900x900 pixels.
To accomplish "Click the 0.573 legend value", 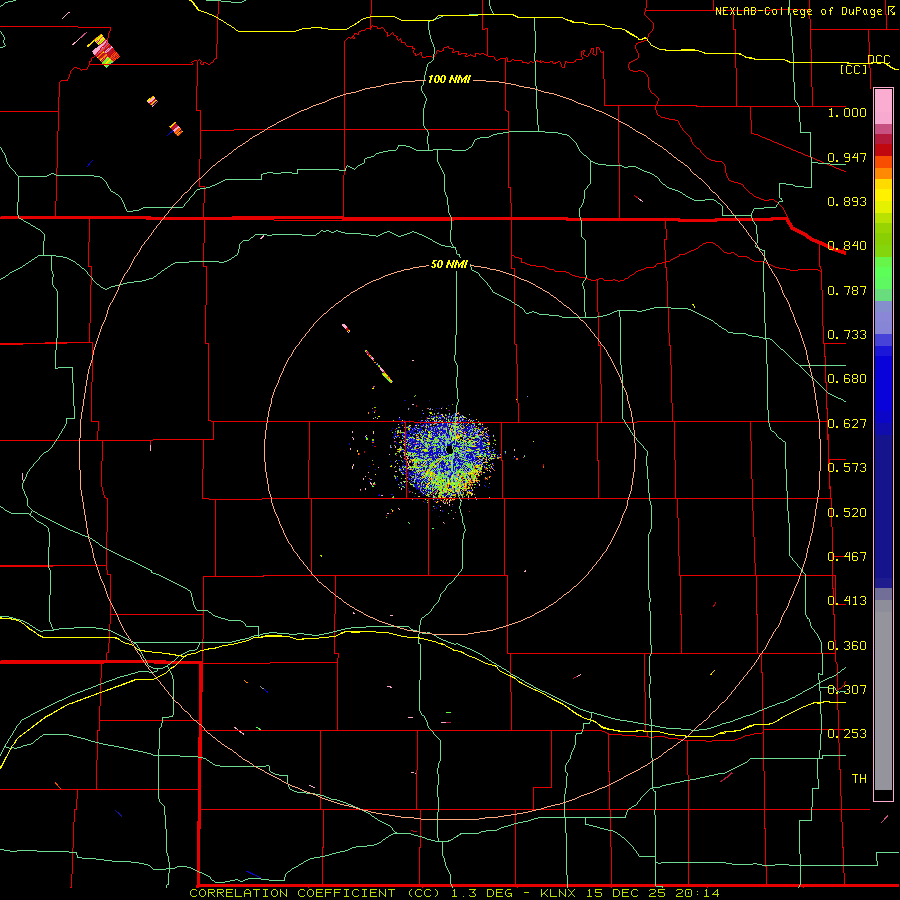I will pos(847,468).
